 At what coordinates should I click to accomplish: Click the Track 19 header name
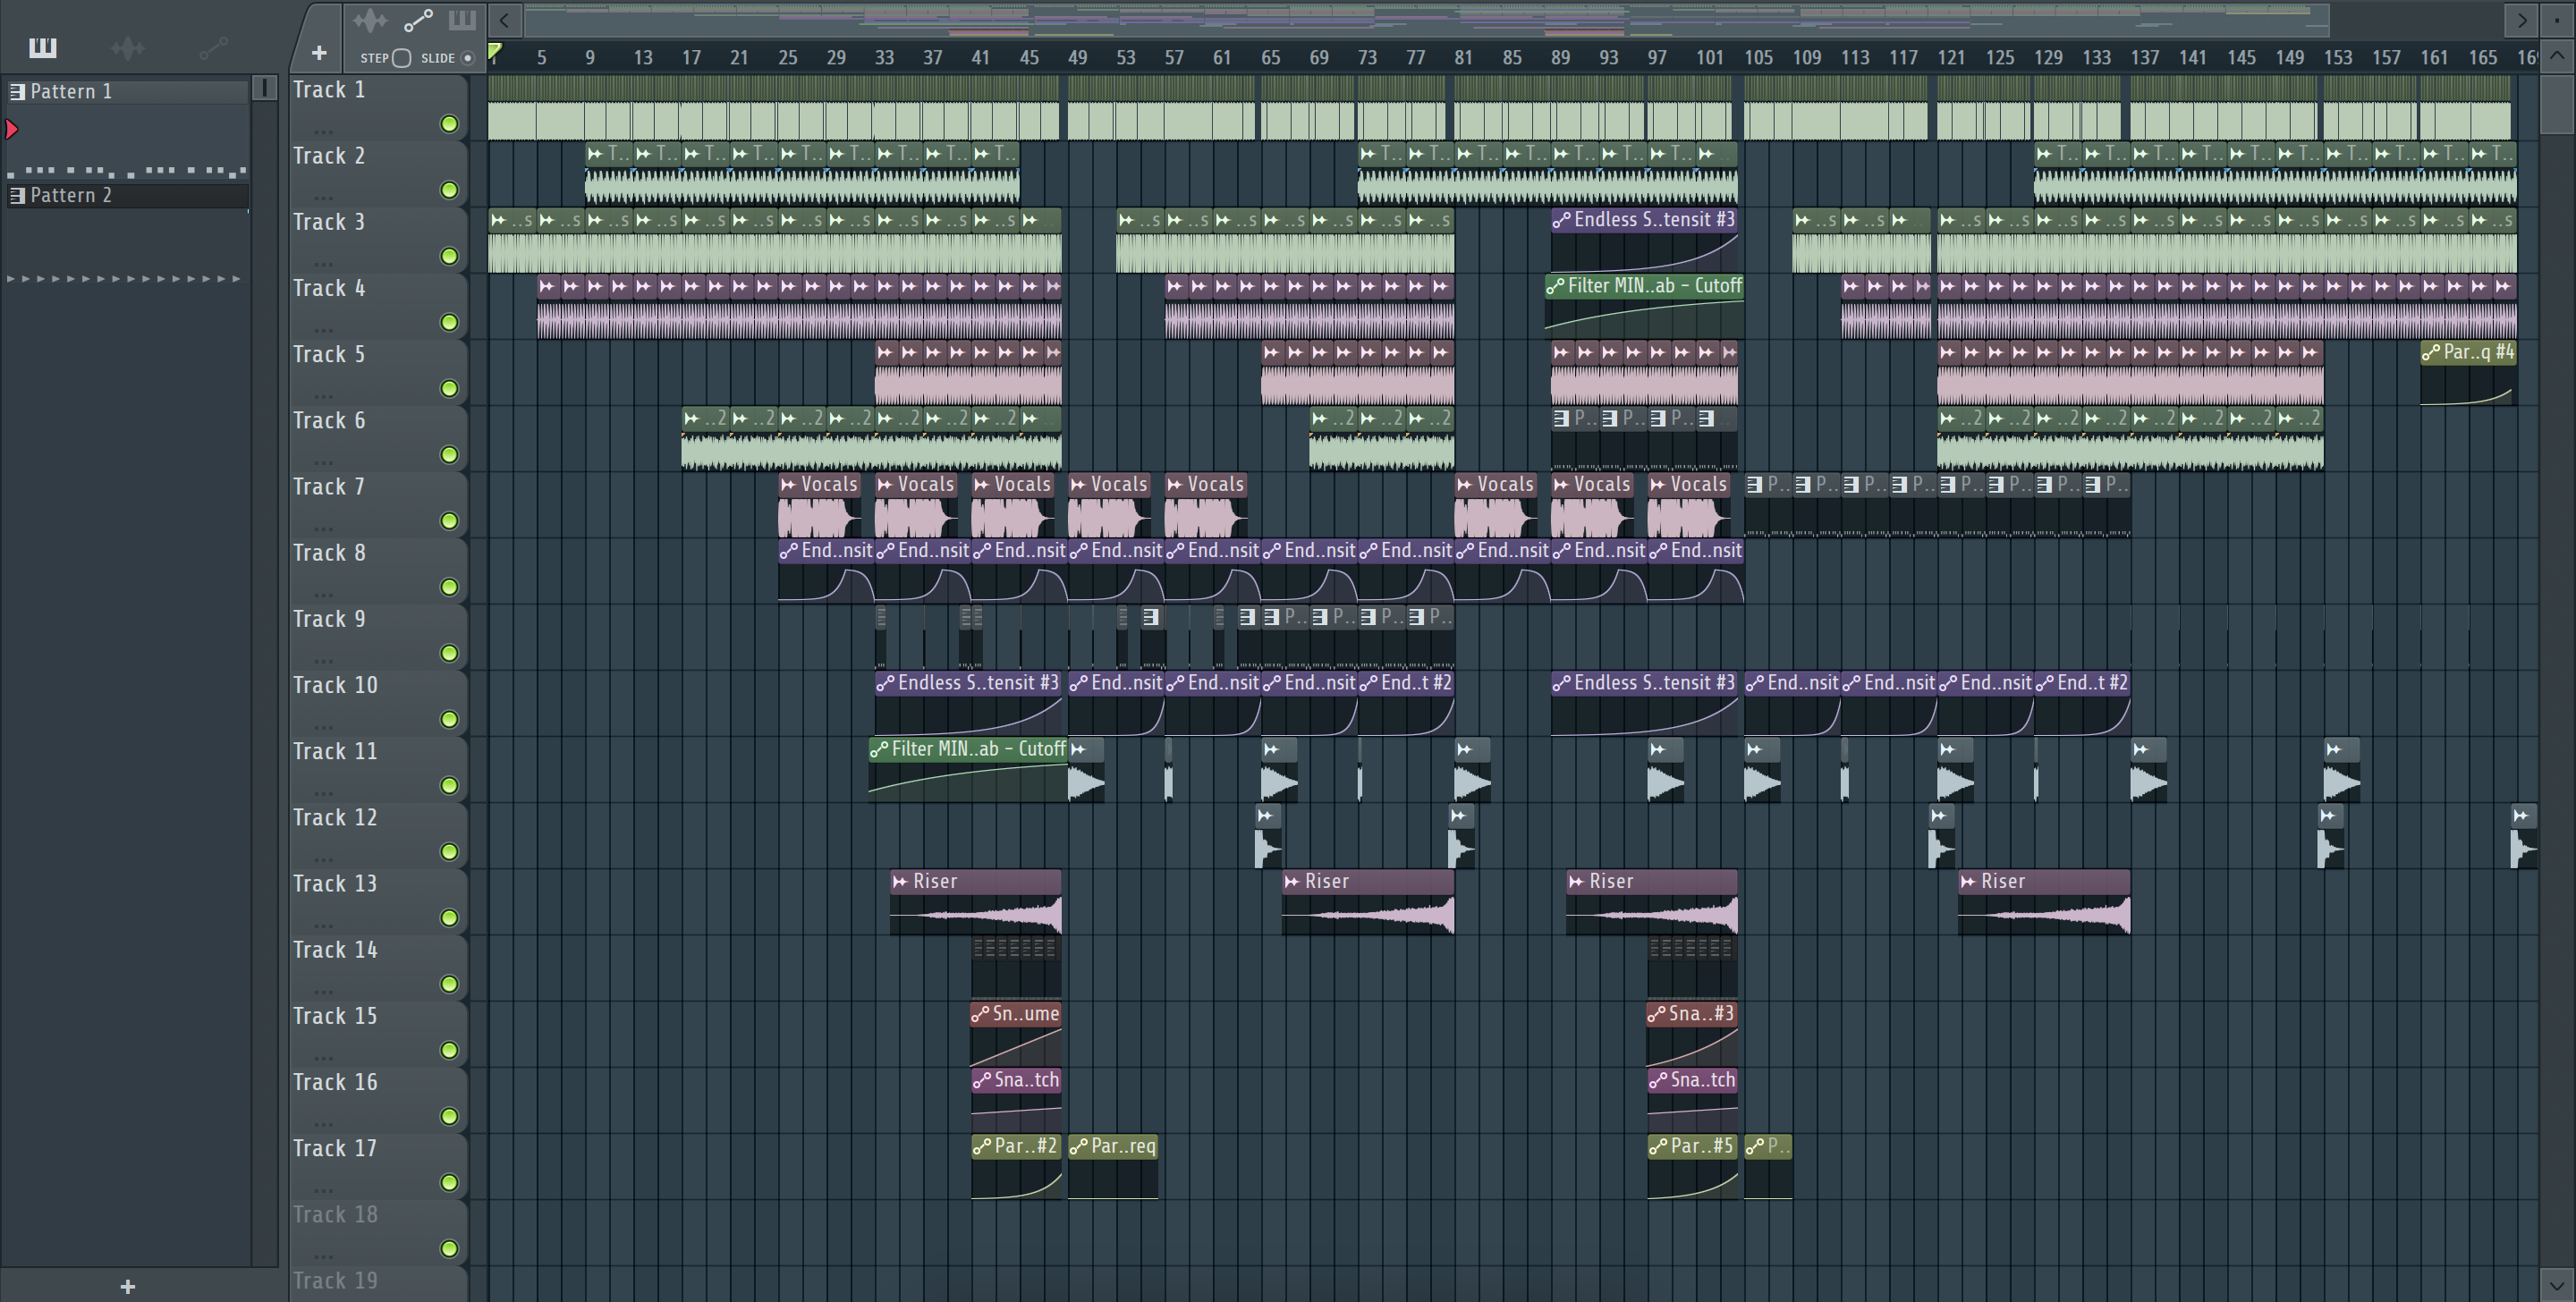[x=335, y=1281]
